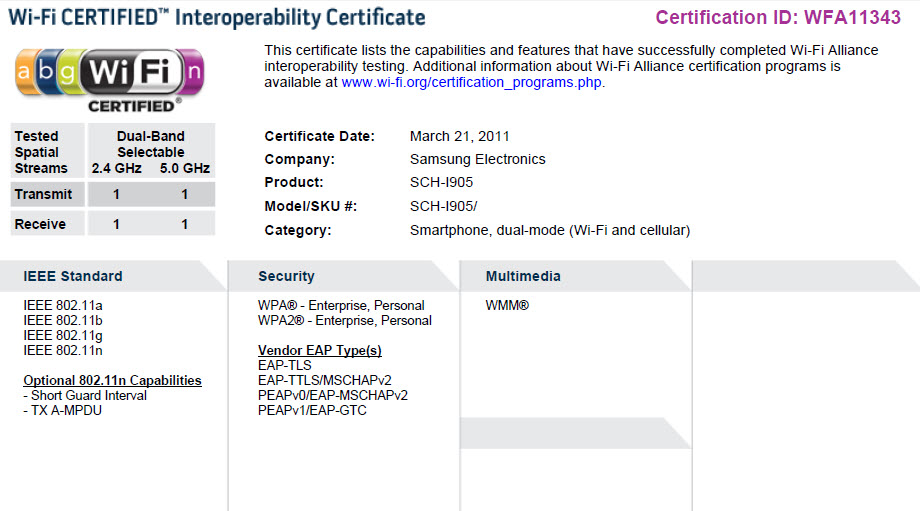Click the Vendor EAP Type(s) heading

coord(320,350)
